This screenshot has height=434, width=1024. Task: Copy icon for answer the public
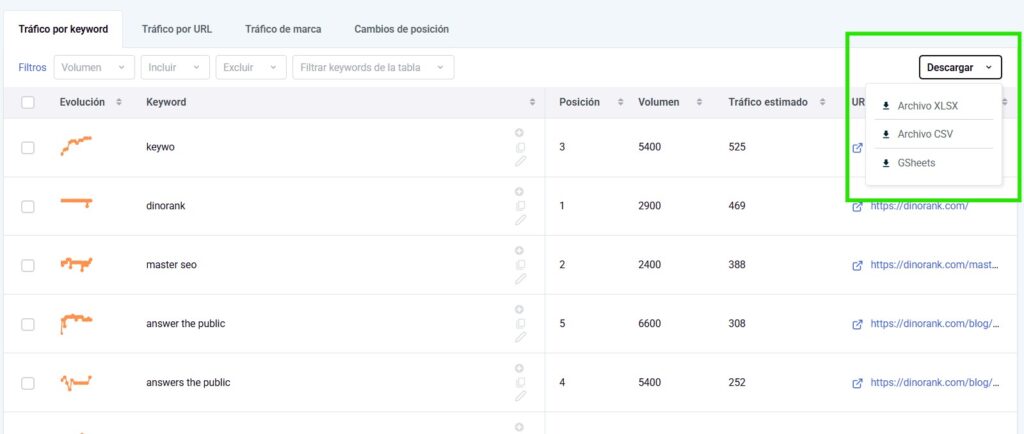520,324
